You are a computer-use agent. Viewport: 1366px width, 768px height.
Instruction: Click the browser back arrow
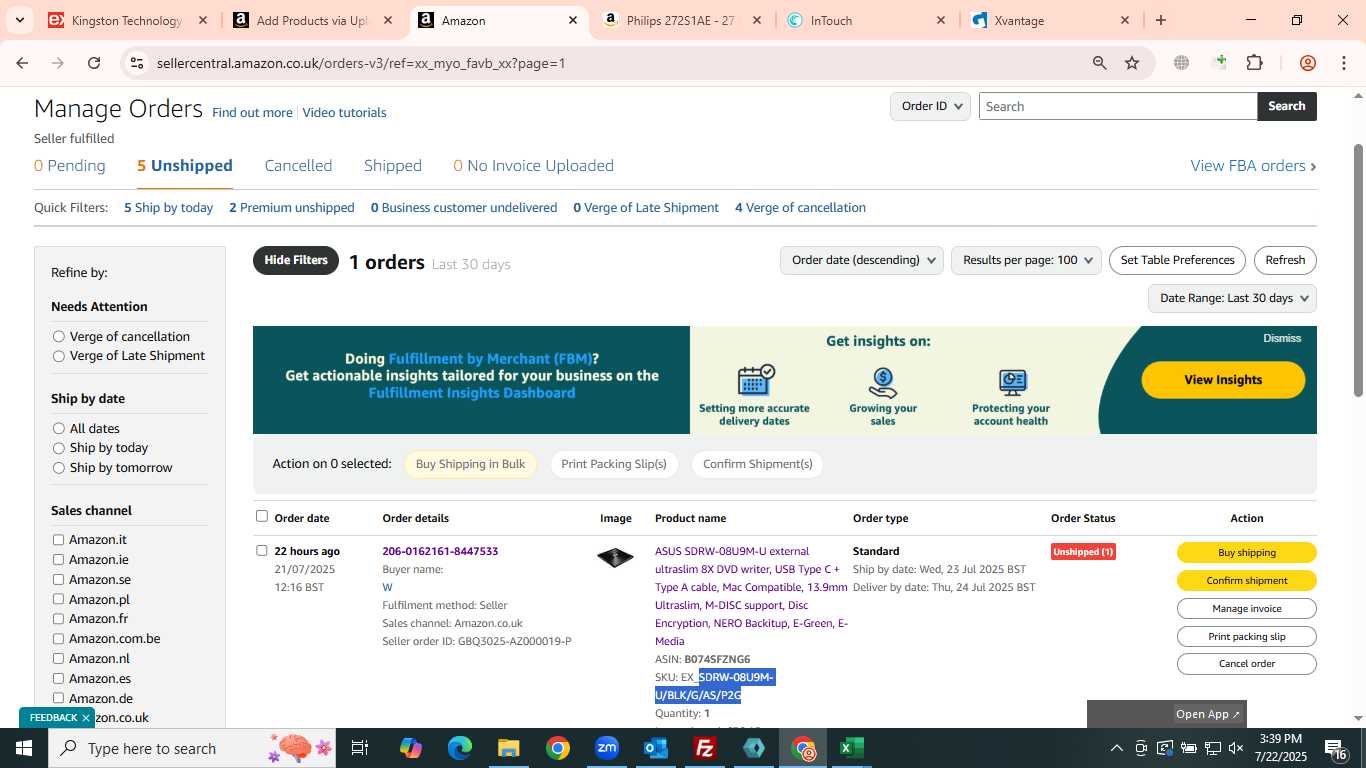click(22, 63)
